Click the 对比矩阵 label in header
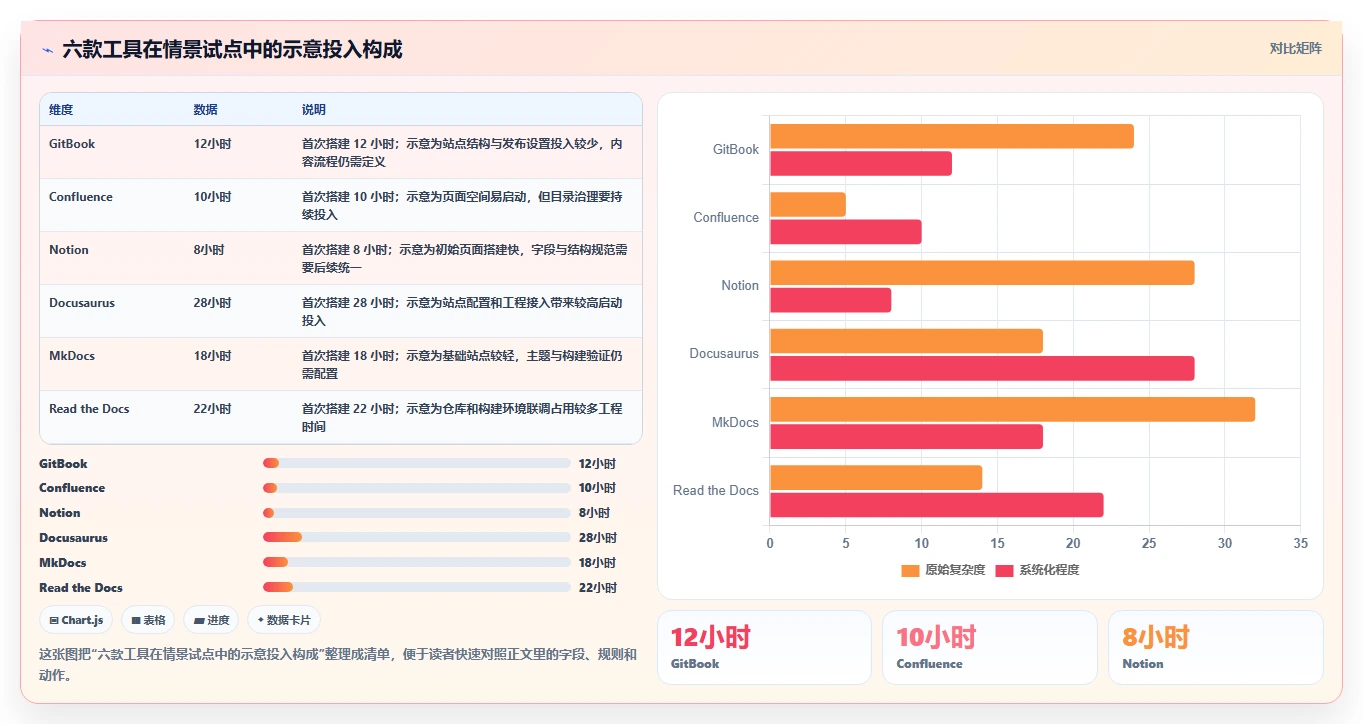 (1296, 48)
